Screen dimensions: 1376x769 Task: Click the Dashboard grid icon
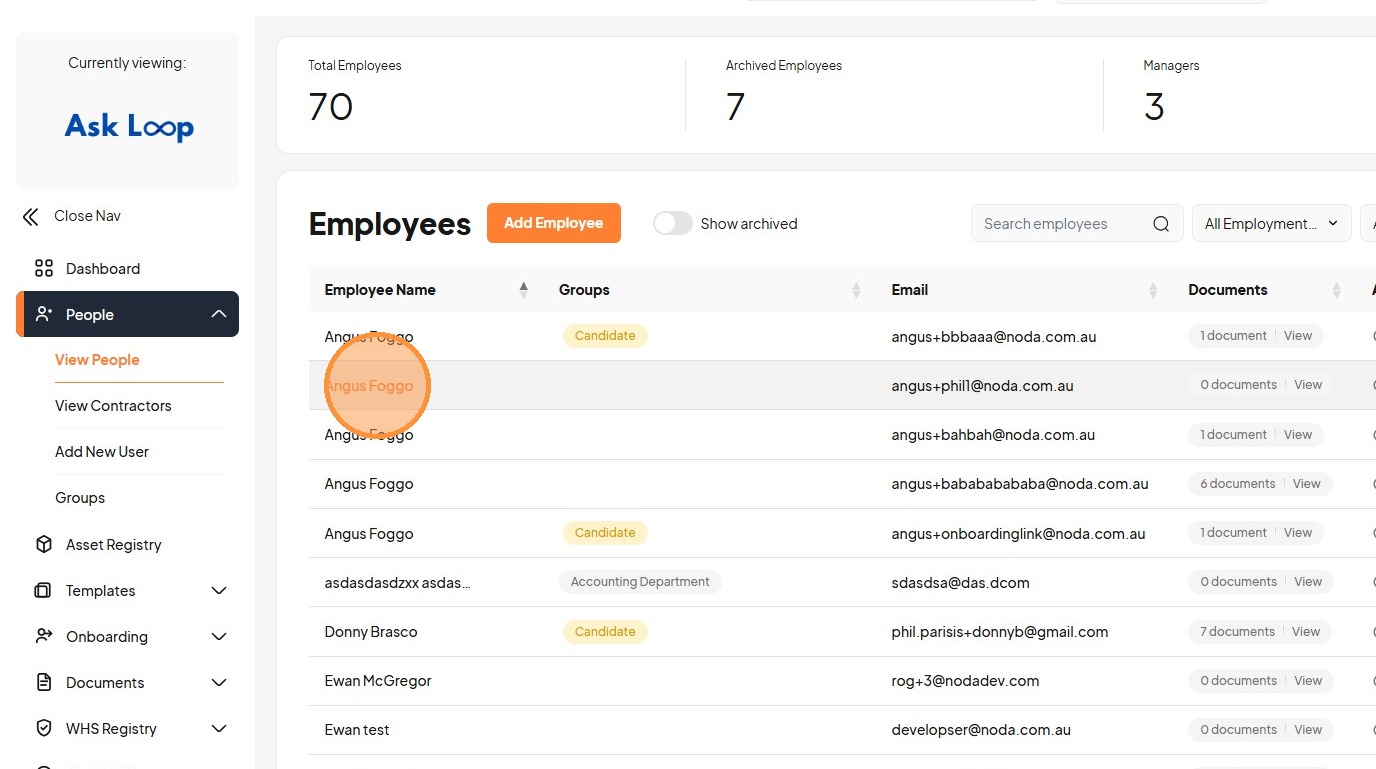[43, 268]
